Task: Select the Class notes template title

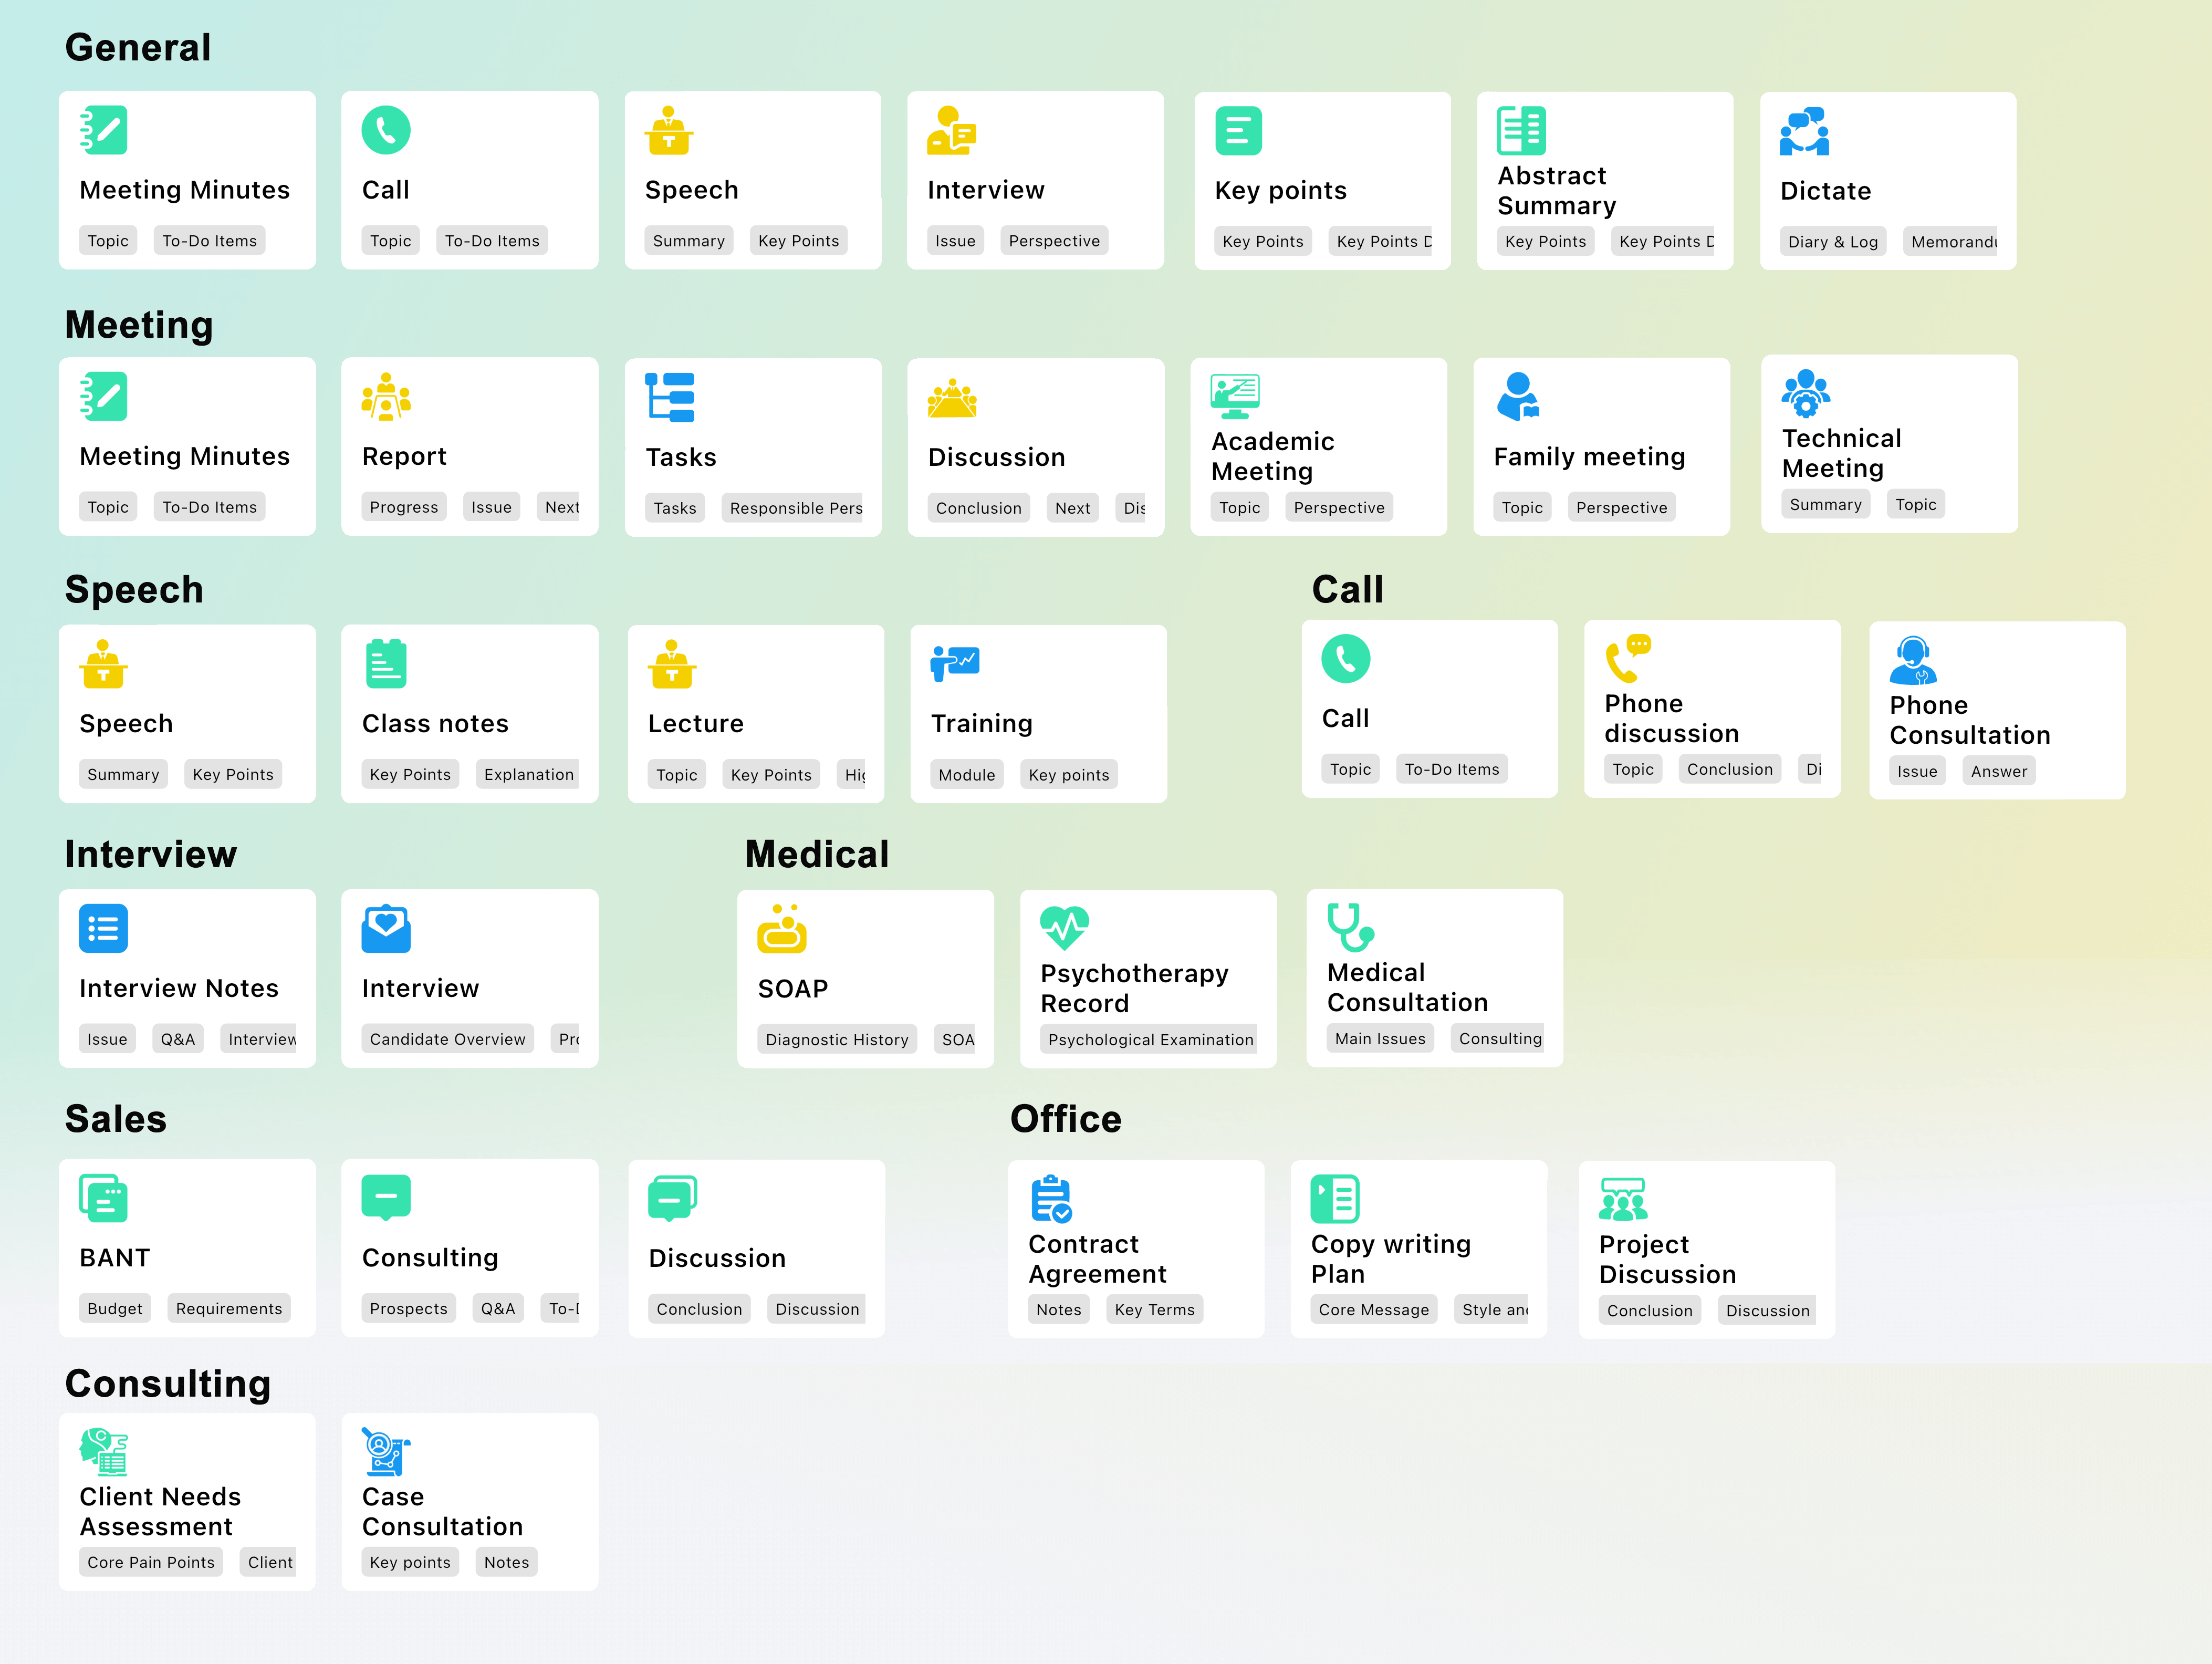Action: (x=435, y=723)
